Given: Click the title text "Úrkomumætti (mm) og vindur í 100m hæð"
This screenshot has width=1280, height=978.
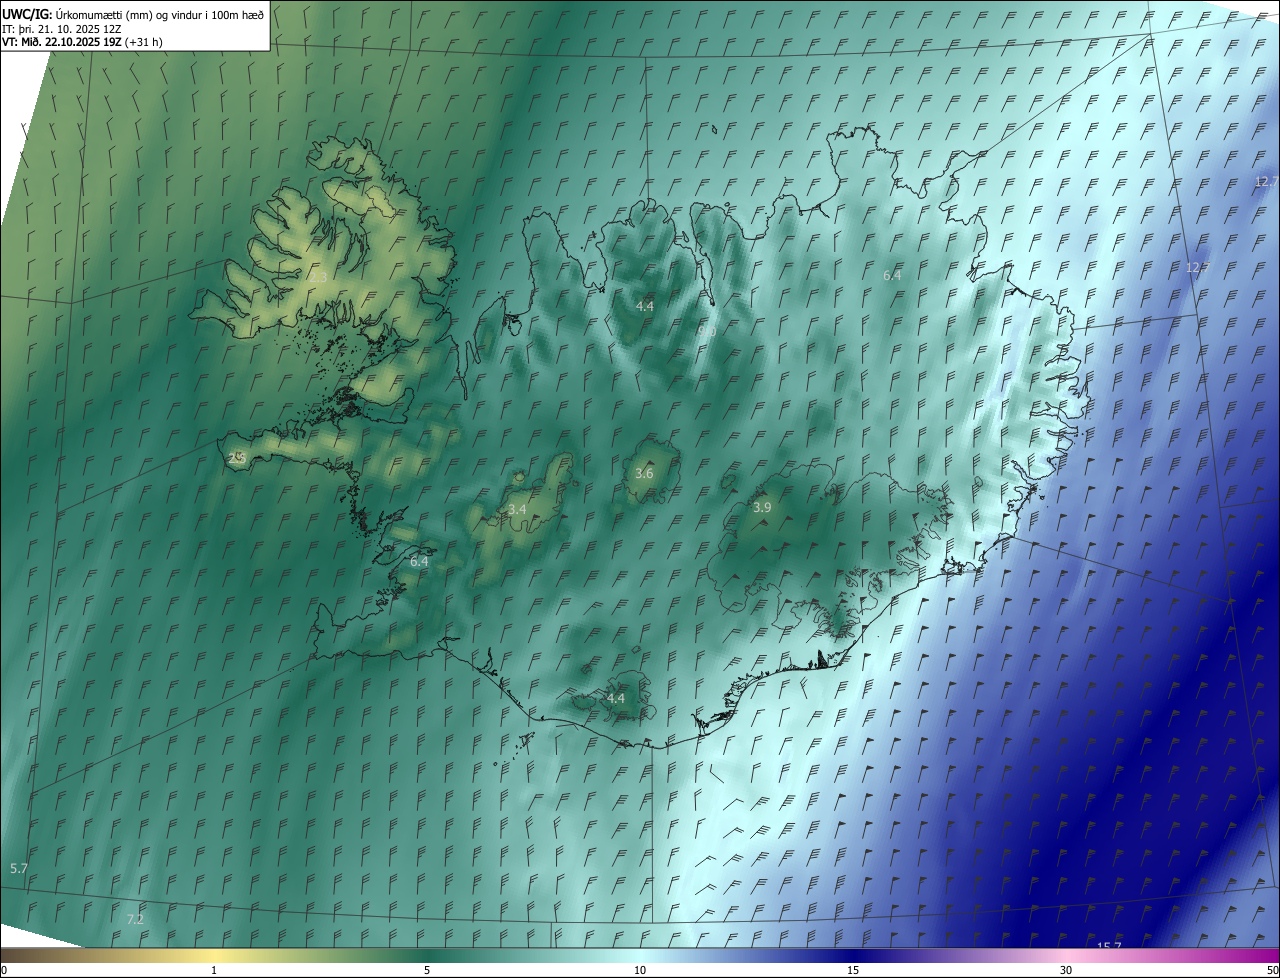Looking at the screenshot, I should [x=159, y=14].
